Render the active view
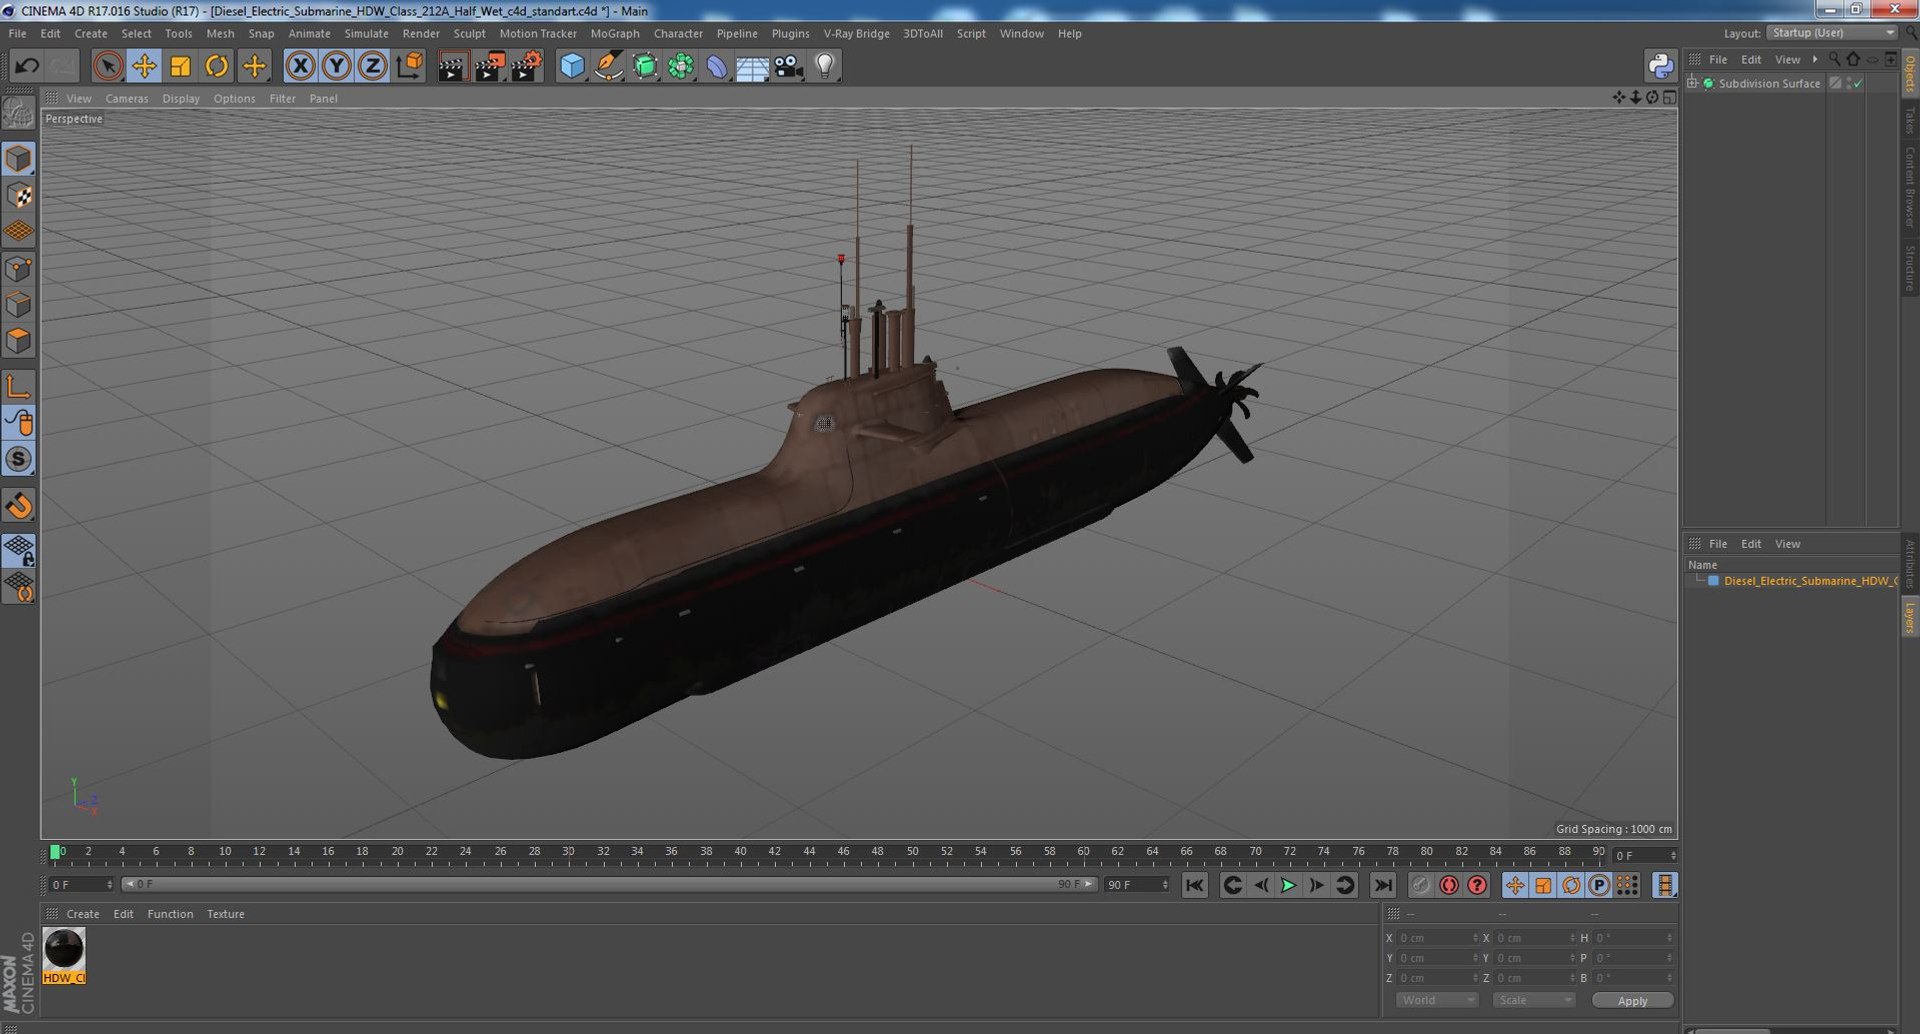 tap(452, 66)
